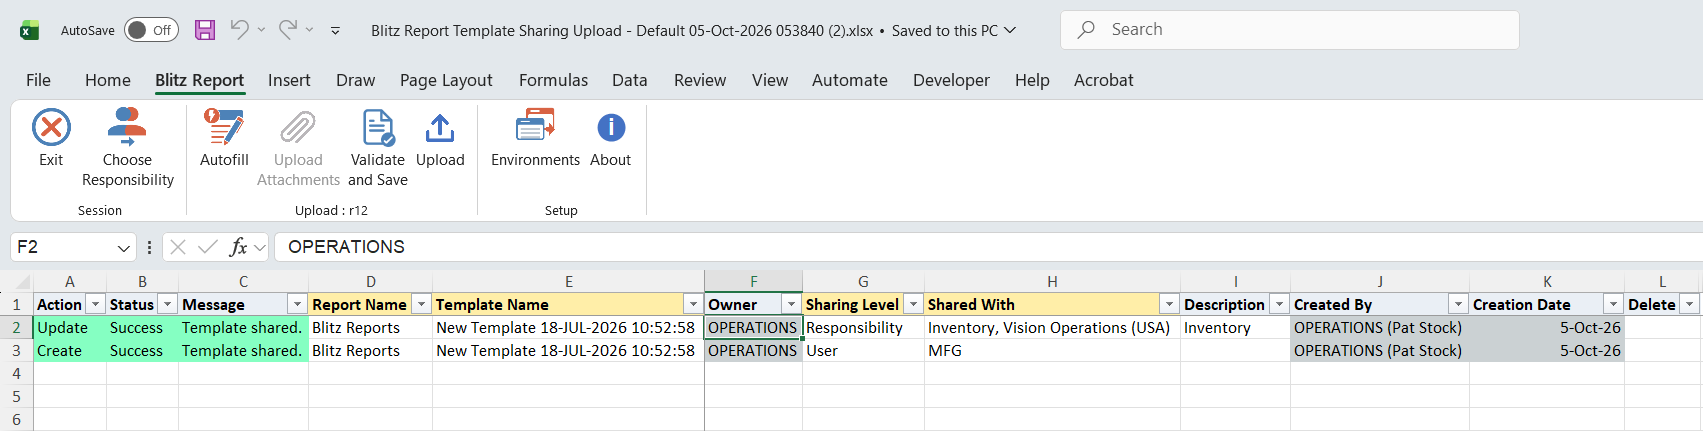Viewport: 1703px width, 431px height.
Task: Open the Message column filter dropdown
Action: [x=297, y=304]
